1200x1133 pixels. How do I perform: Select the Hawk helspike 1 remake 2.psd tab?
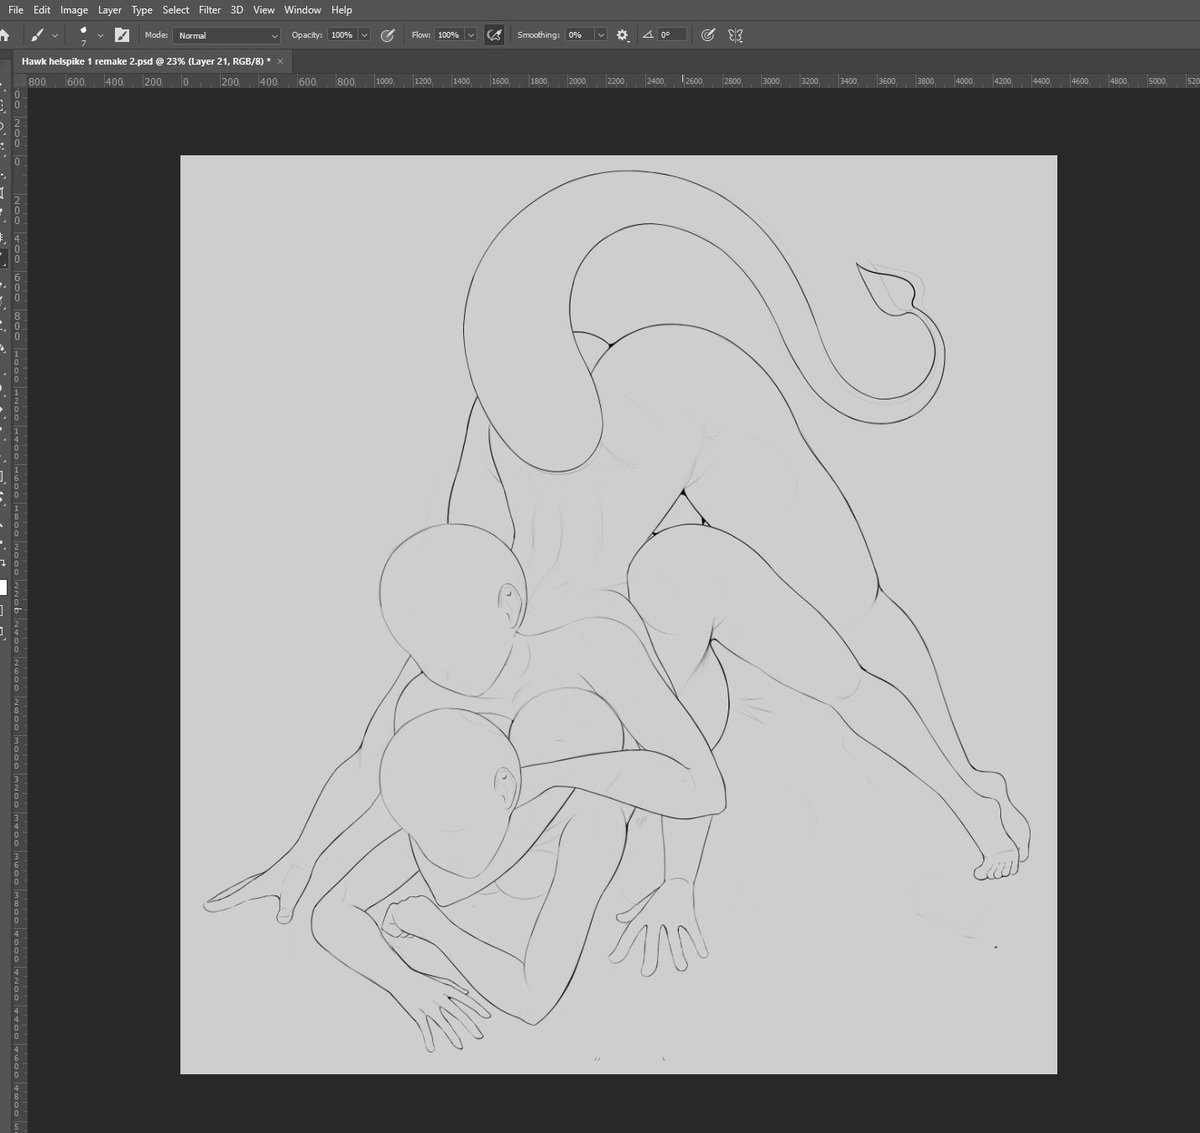point(152,61)
